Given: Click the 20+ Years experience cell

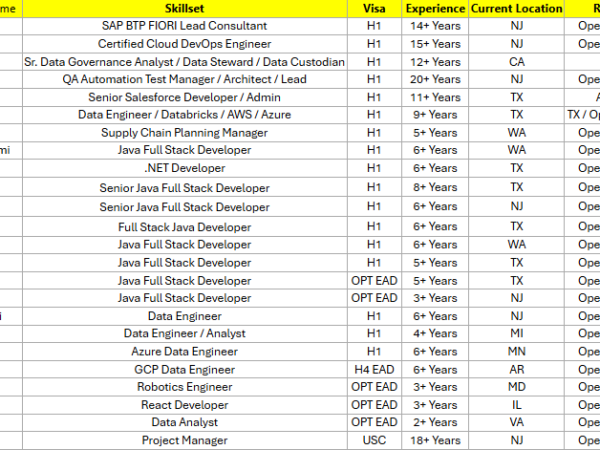Looking at the screenshot, I should [435, 80].
